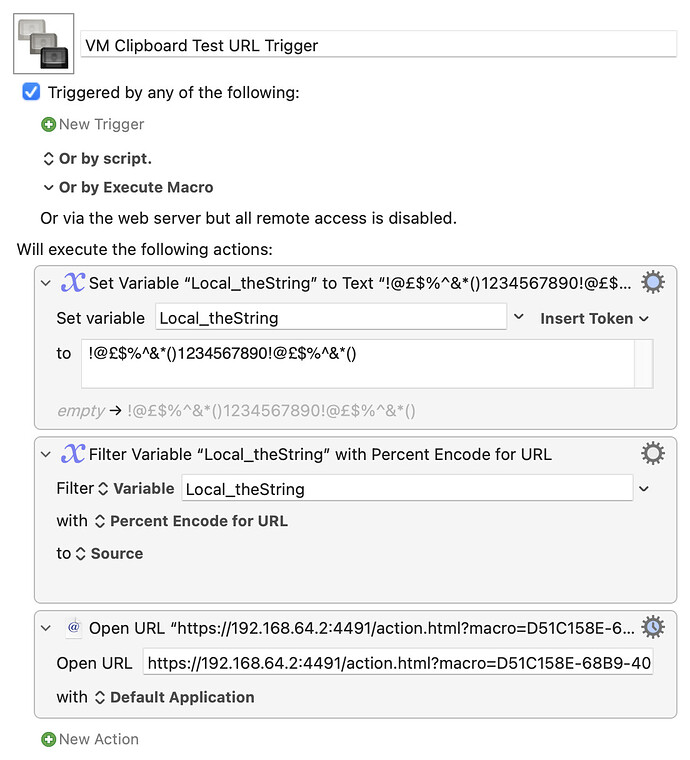Open the Insert Token menu
The image size is (690, 760).
click(x=595, y=318)
